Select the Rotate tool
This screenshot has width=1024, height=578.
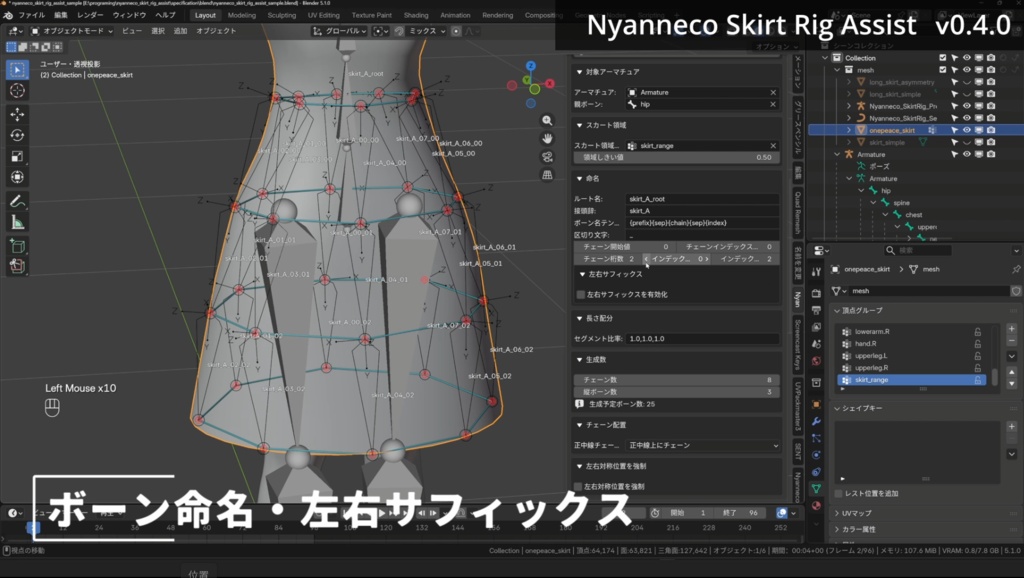18,135
